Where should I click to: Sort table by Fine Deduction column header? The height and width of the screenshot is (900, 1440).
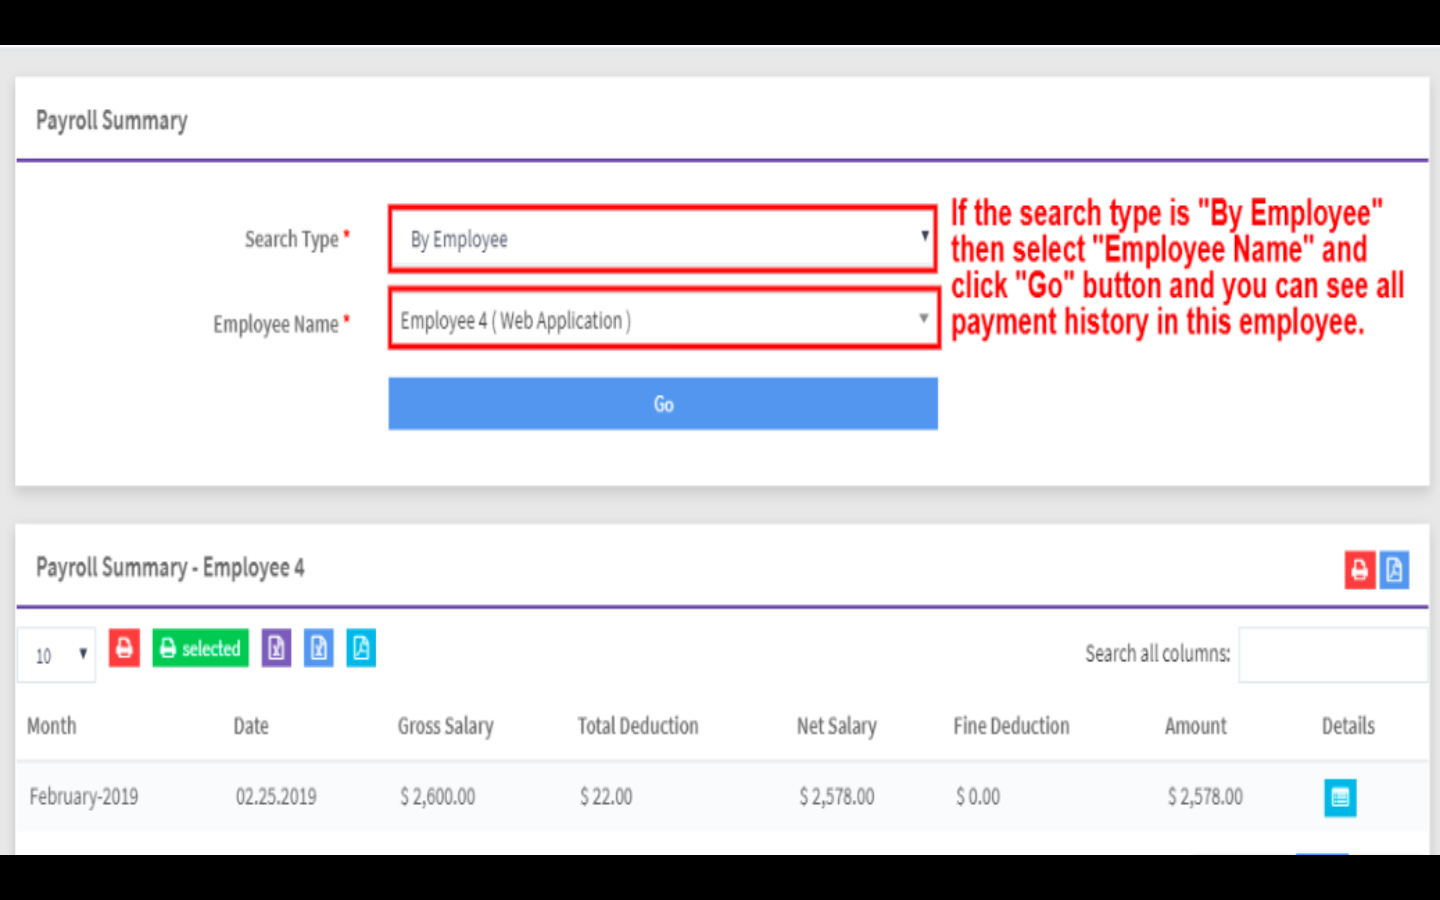coord(1011,726)
